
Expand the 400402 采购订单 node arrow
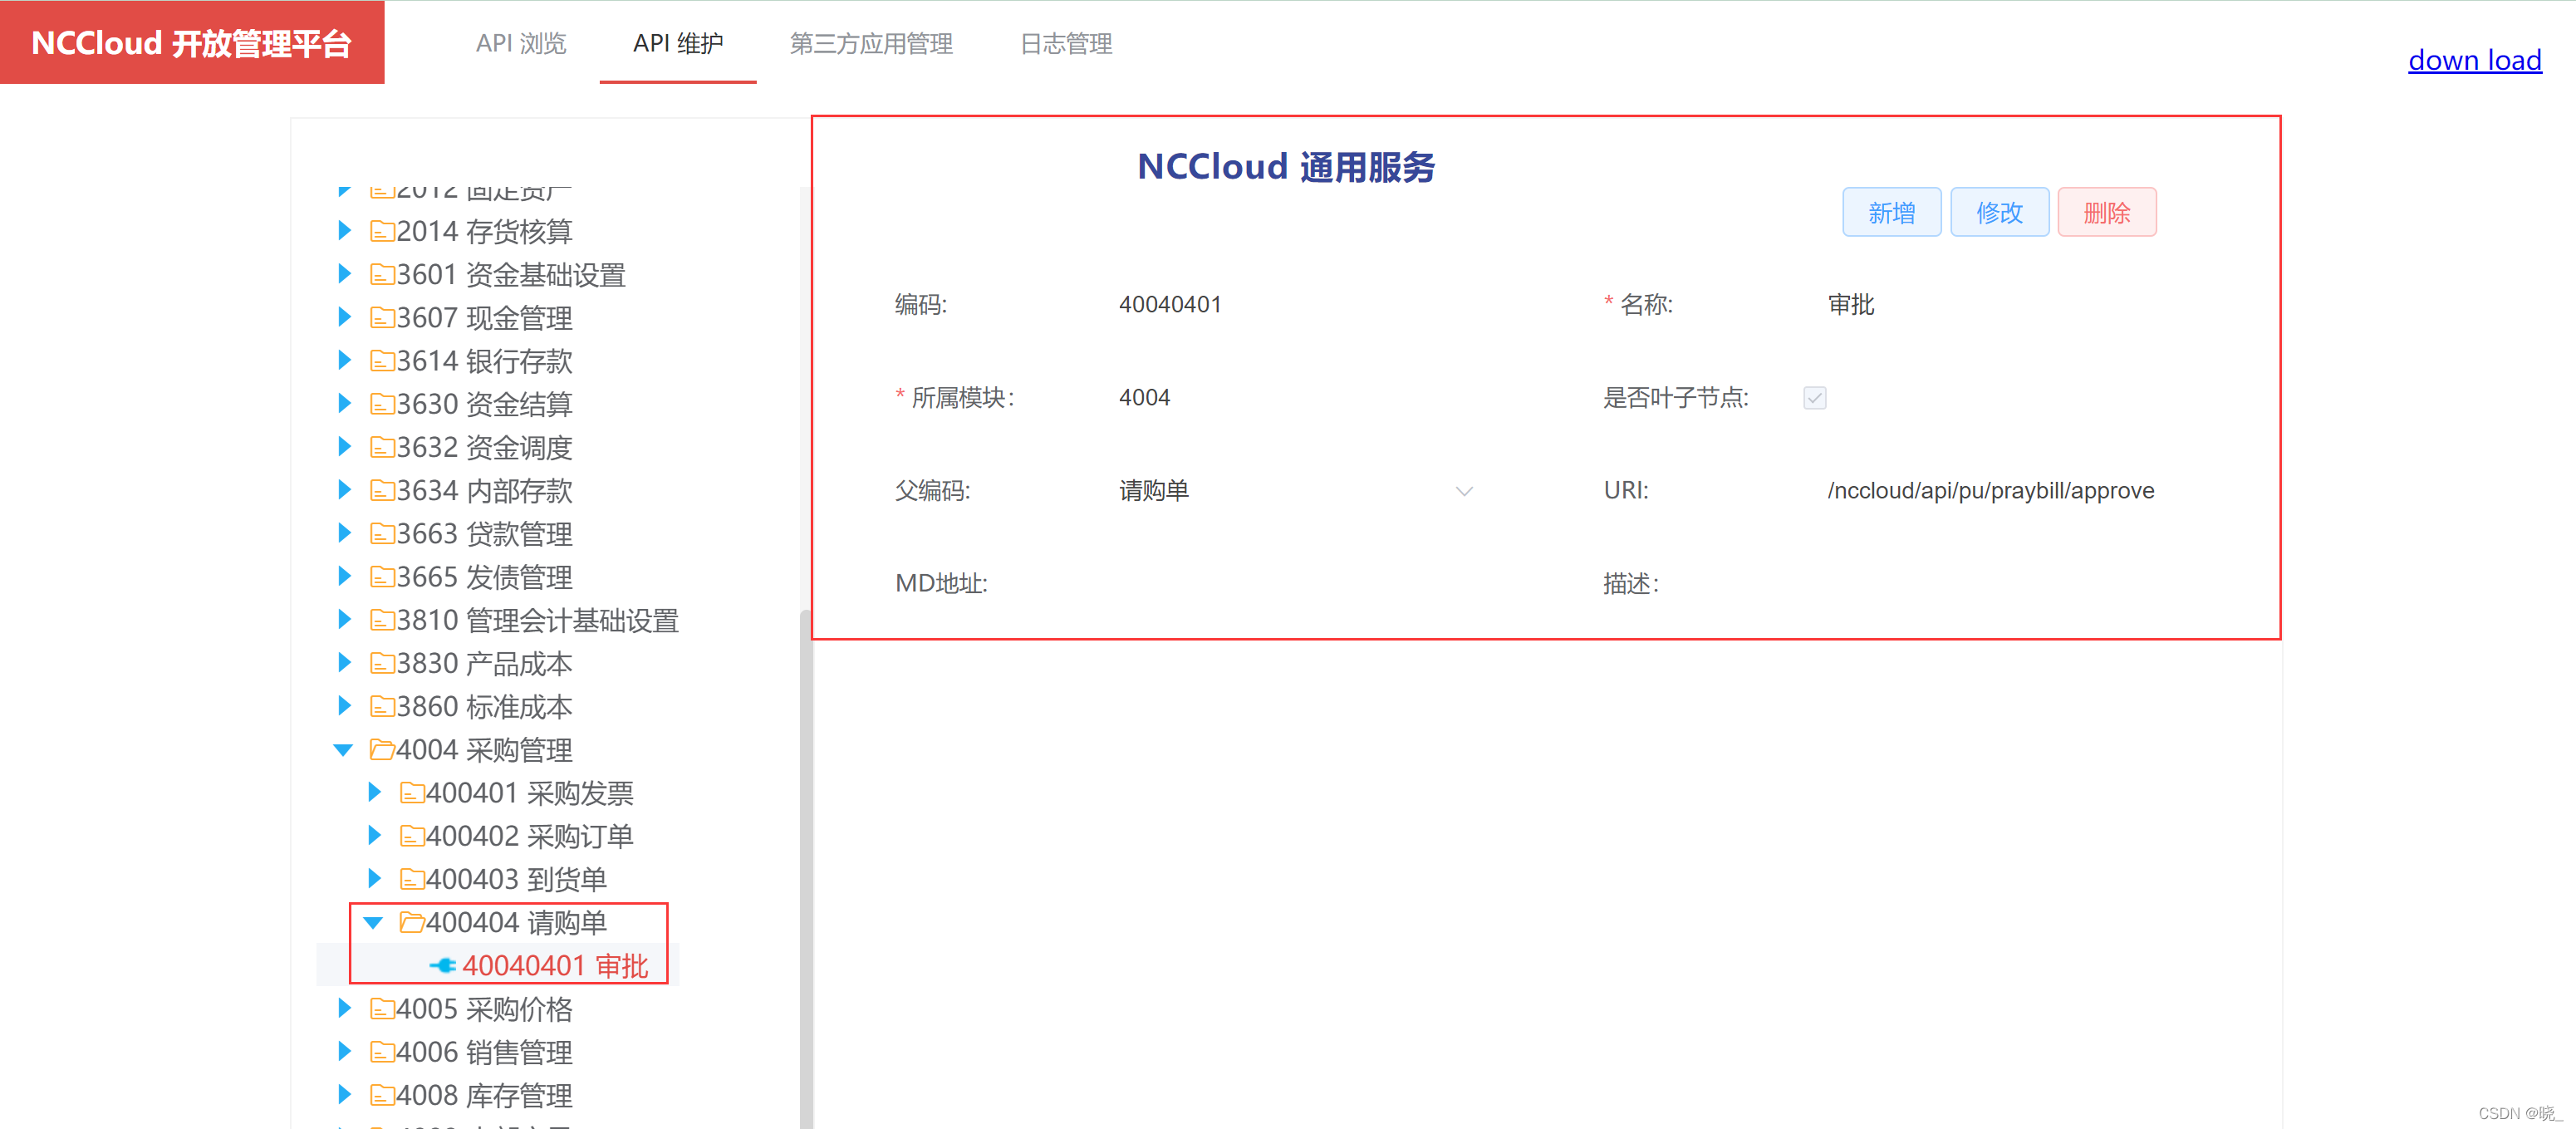[x=374, y=836]
